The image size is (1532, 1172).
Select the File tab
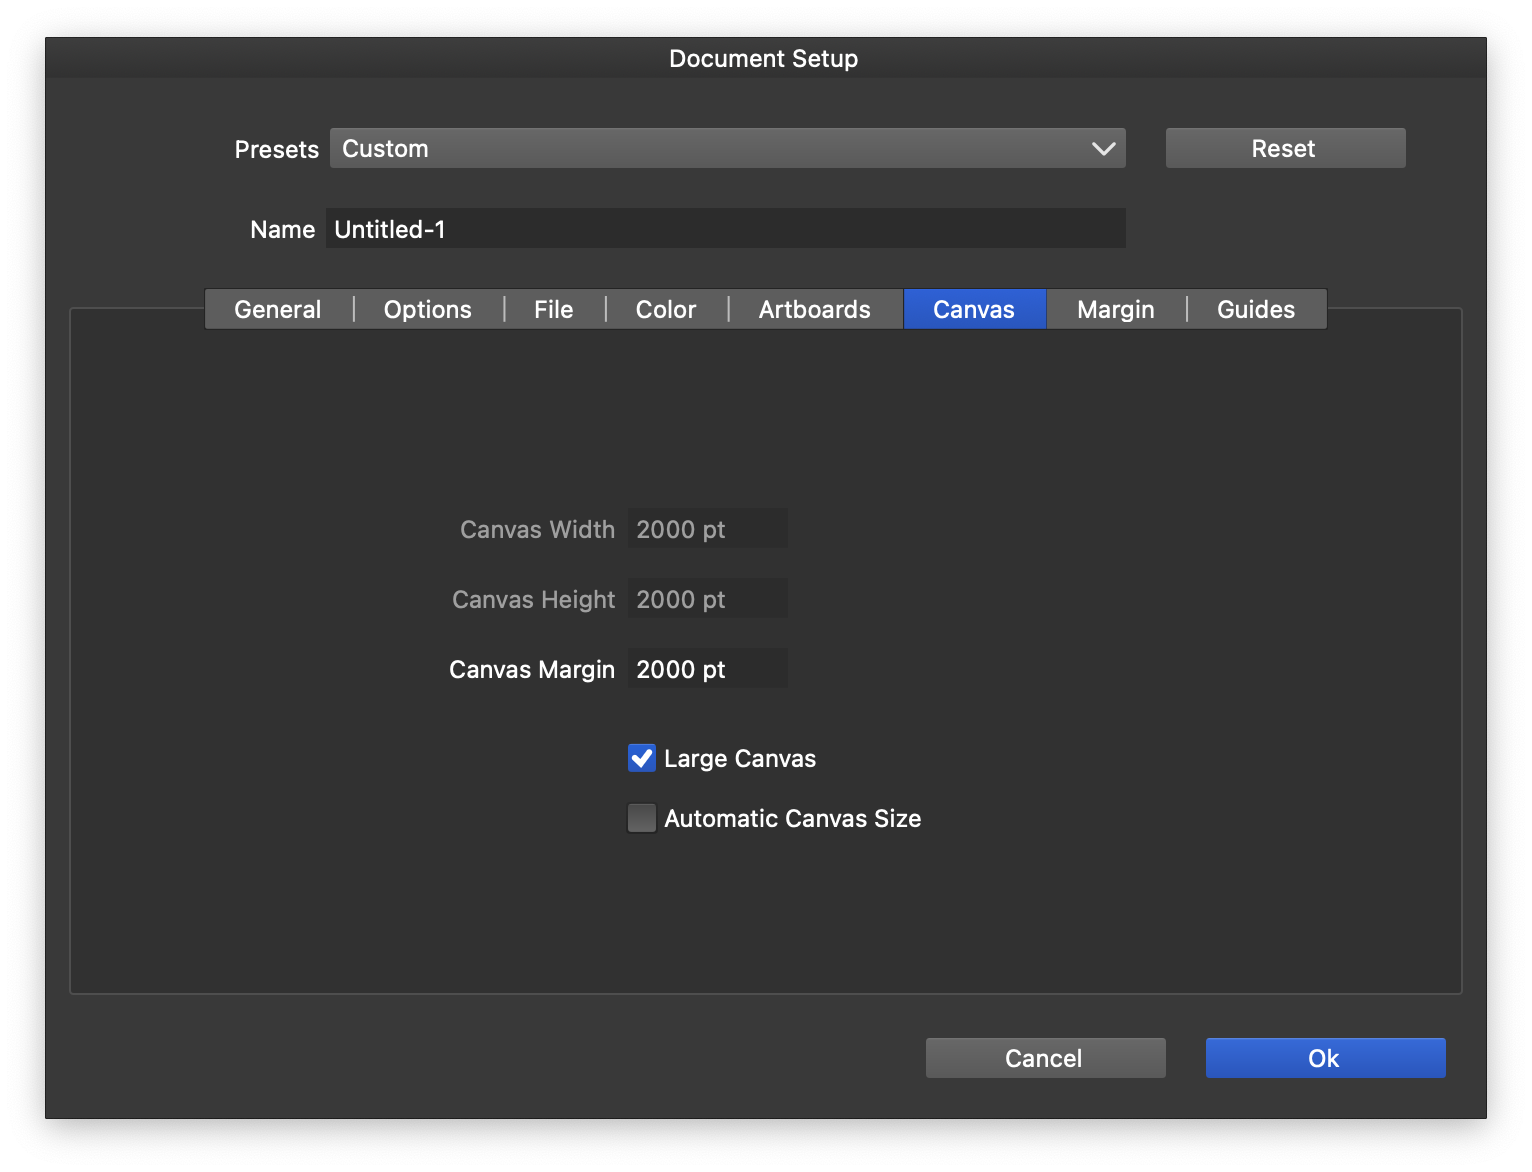(554, 310)
